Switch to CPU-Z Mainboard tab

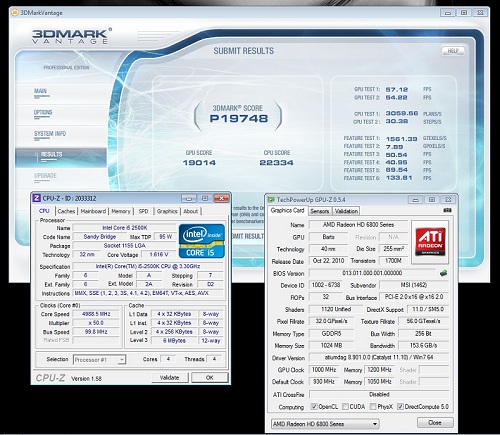coord(93,211)
